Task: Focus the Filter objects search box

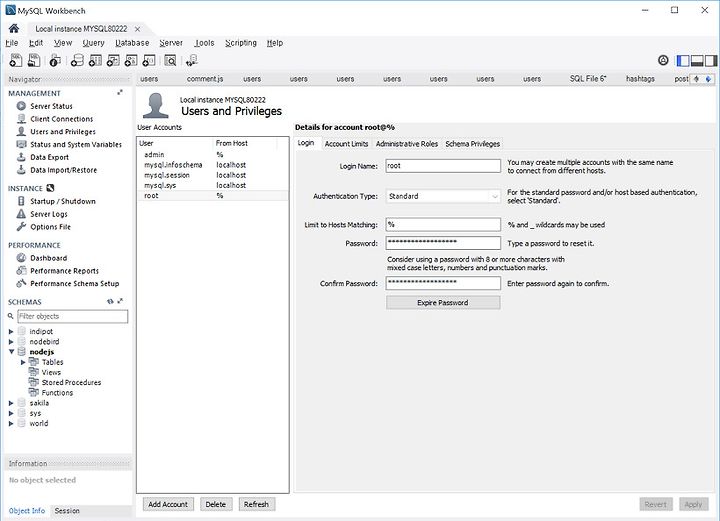Action: click(73, 316)
